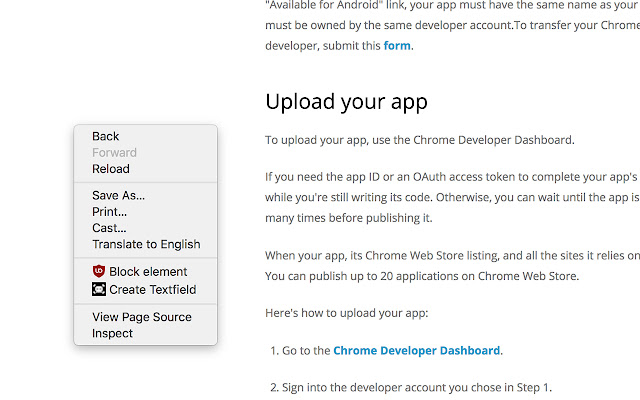This screenshot has height=400, width=640.
Task: Click the 'When your app, its Chrome Web Store listing' line
Action: click(452, 256)
